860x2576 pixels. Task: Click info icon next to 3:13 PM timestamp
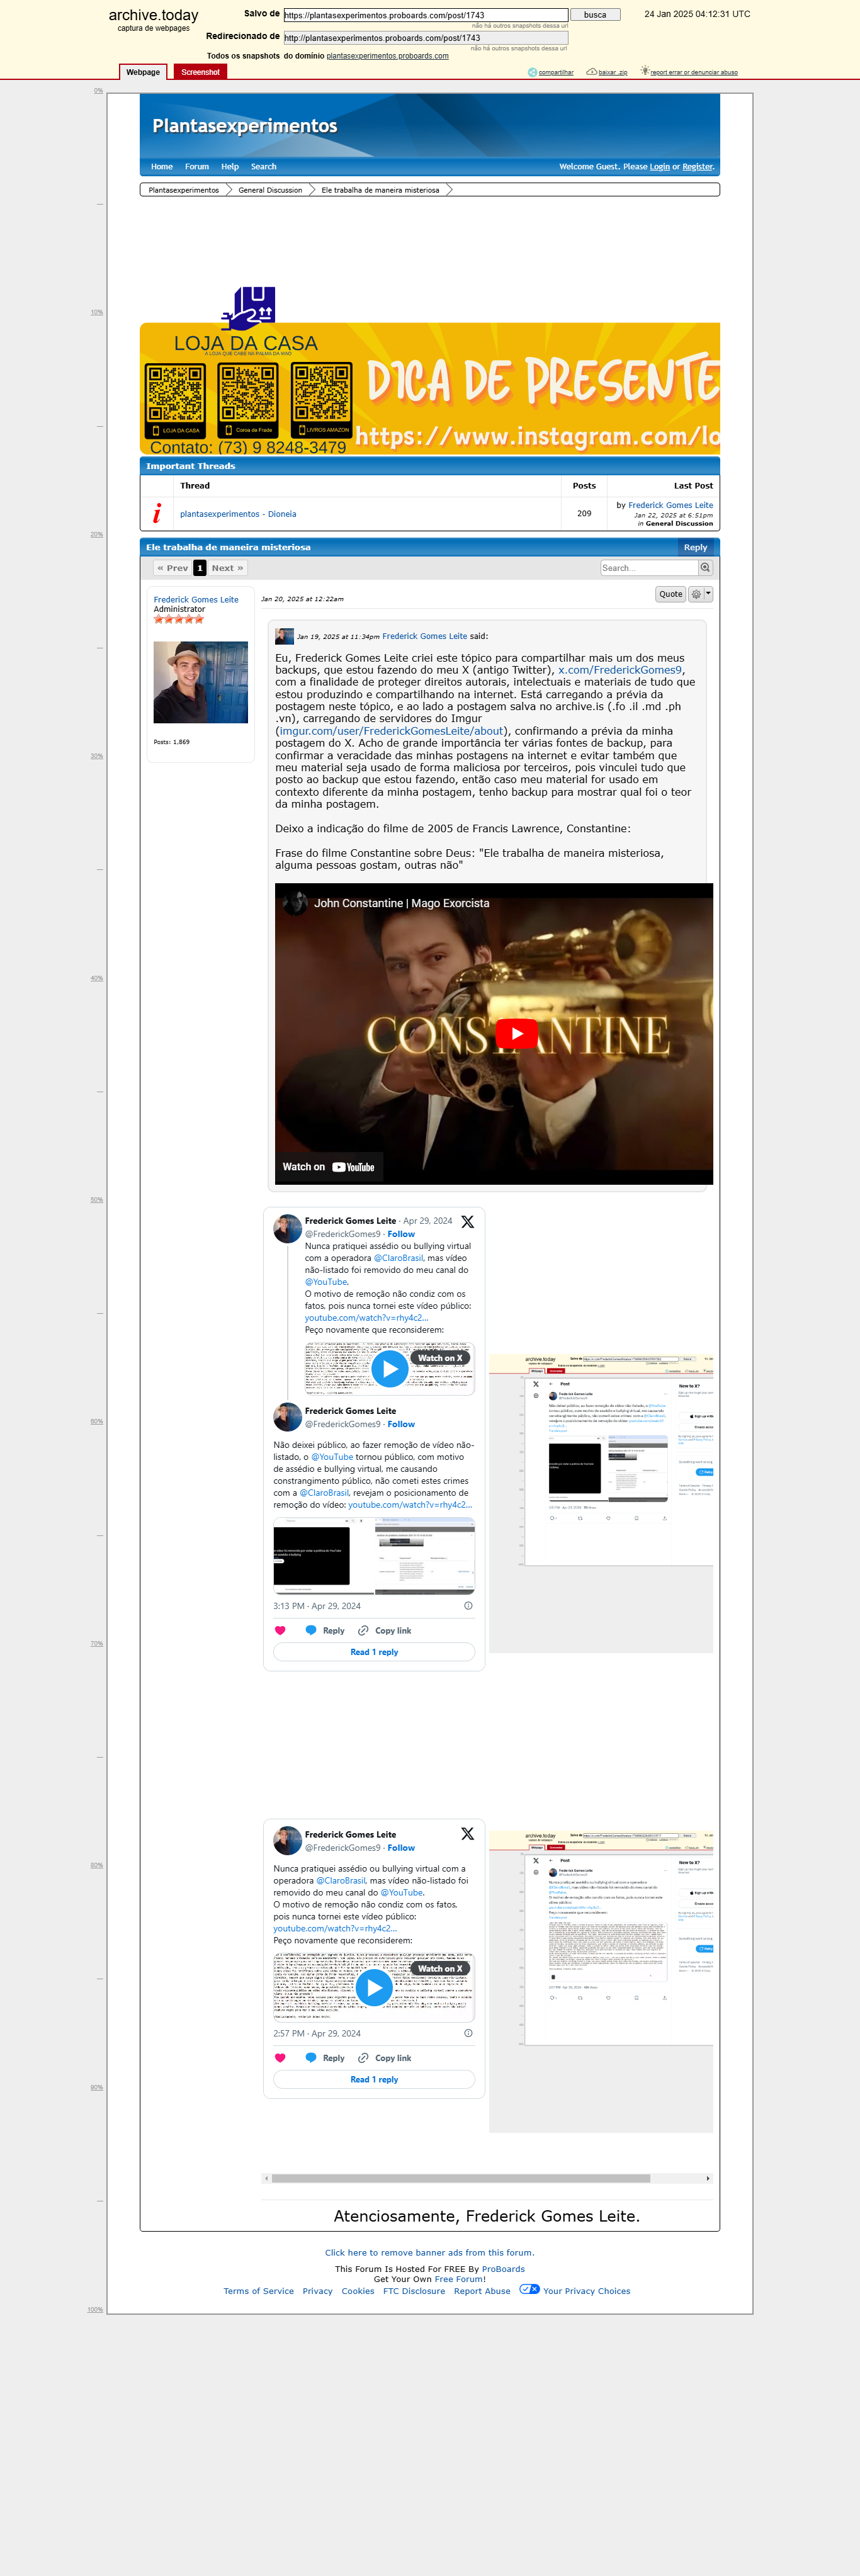(468, 1606)
